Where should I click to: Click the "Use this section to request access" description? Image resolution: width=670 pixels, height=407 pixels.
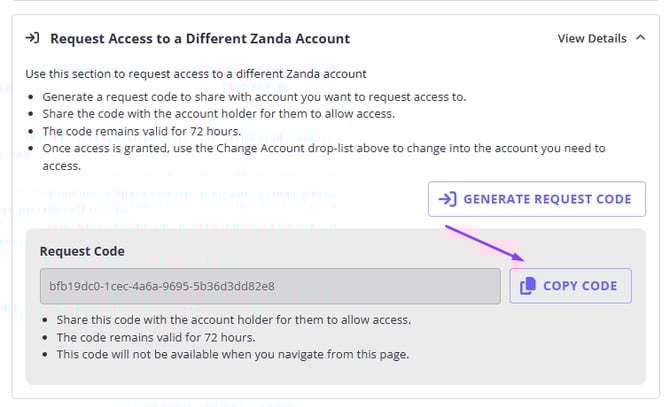(x=194, y=75)
